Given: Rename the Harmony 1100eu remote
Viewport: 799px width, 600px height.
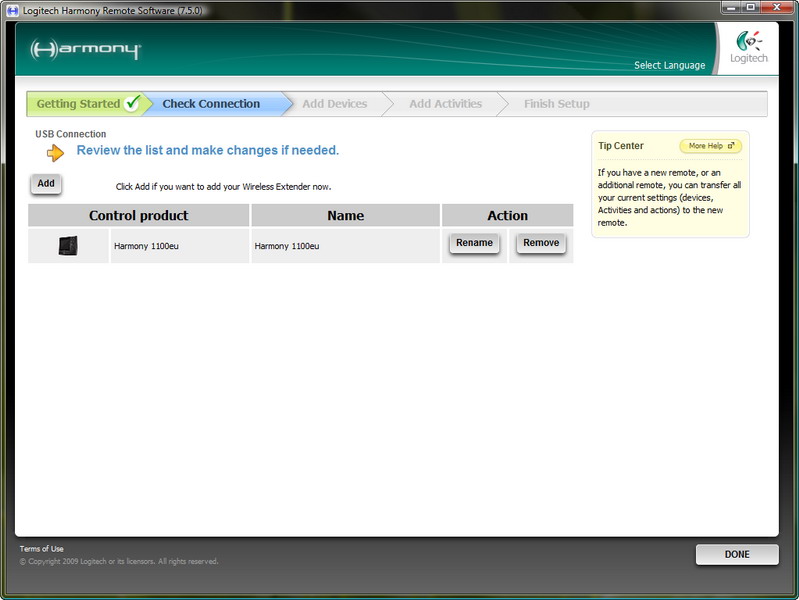Looking at the screenshot, I should (474, 243).
